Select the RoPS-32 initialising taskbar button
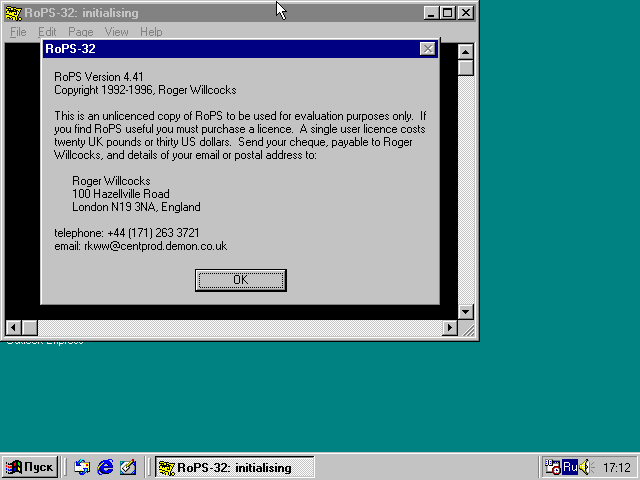Screen dimensions: 640x480 click(x=235, y=467)
